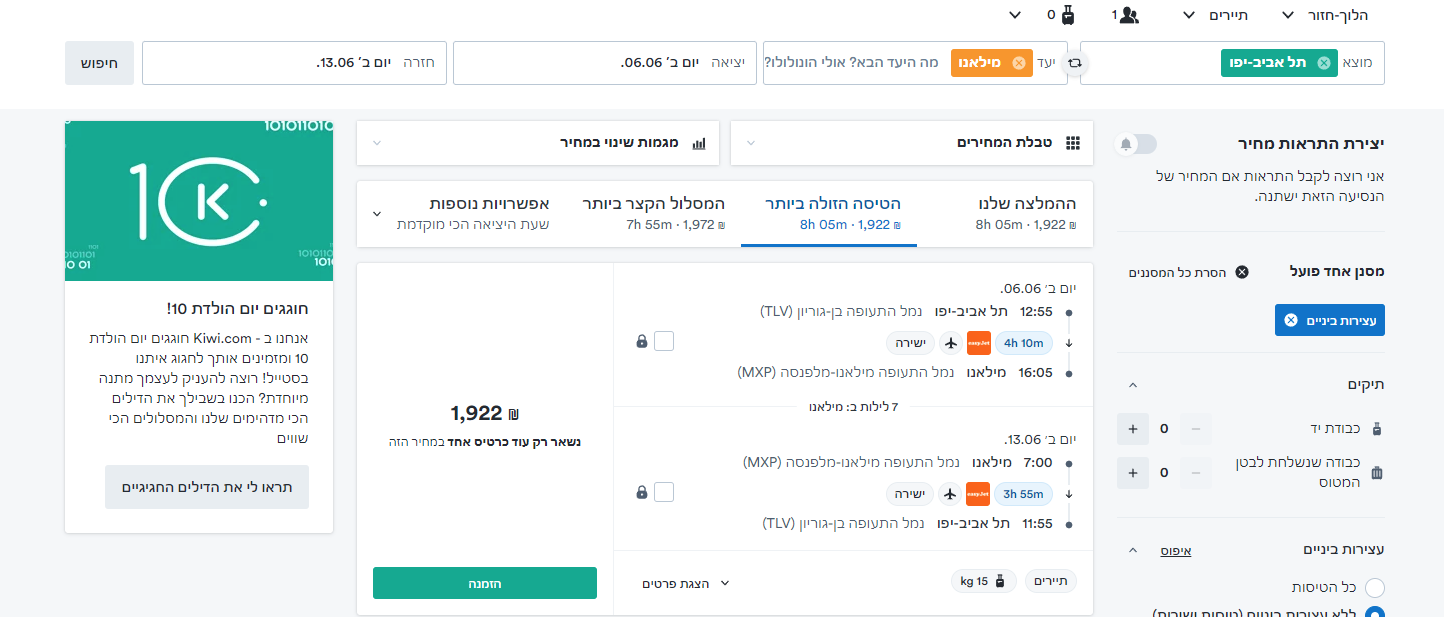Remove the Milano destination tag
Viewport: 1444px width, 617px height.
tap(1019, 63)
